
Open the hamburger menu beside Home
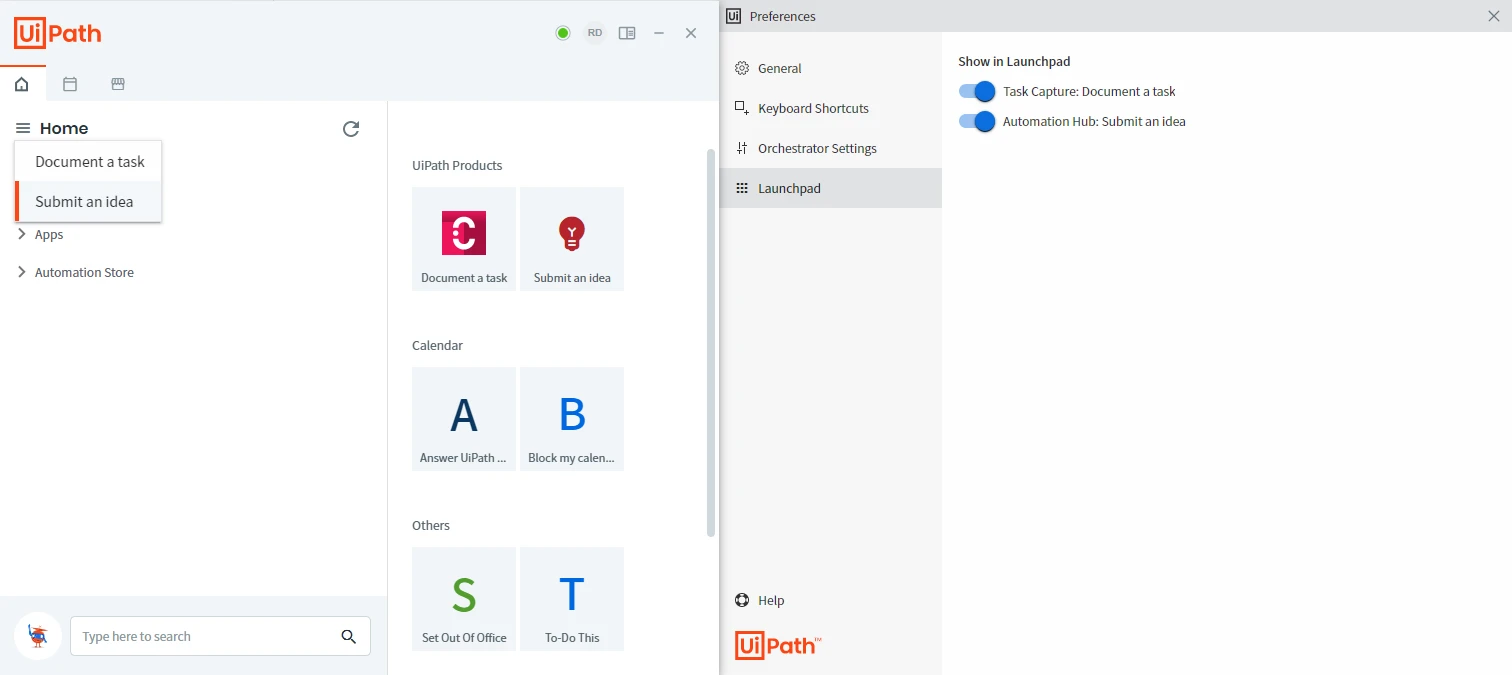click(23, 128)
